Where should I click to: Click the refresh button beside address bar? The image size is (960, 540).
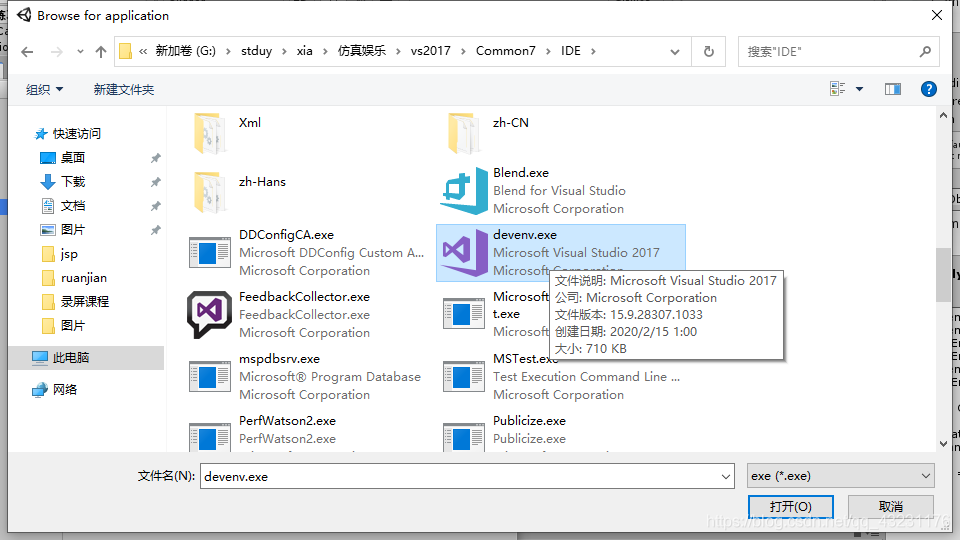(x=708, y=51)
